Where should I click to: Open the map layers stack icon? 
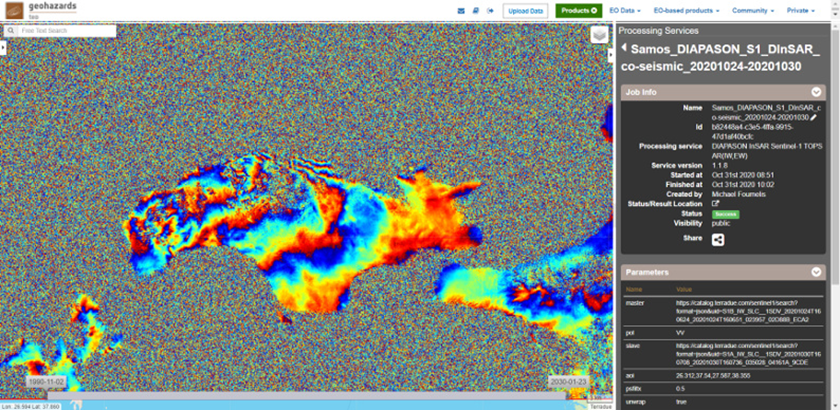(599, 35)
